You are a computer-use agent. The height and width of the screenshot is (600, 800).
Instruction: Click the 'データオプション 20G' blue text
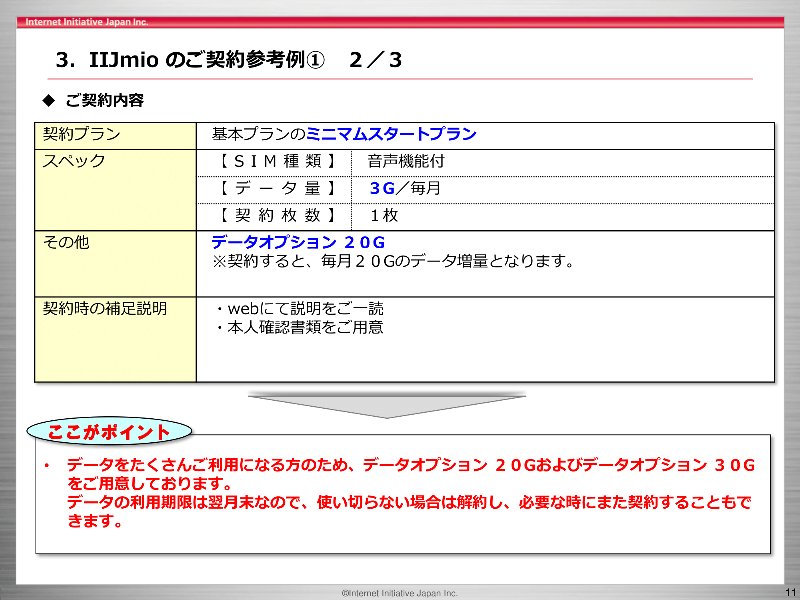298,242
